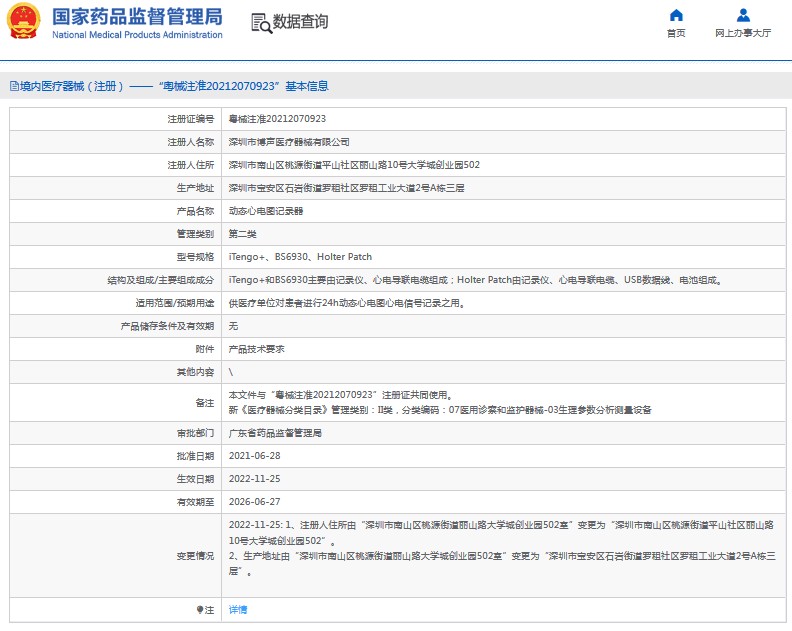The width and height of the screenshot is (792, 631).
Task: Select approving dept 广东省药品监督管理局
Action: click(275, 433)
